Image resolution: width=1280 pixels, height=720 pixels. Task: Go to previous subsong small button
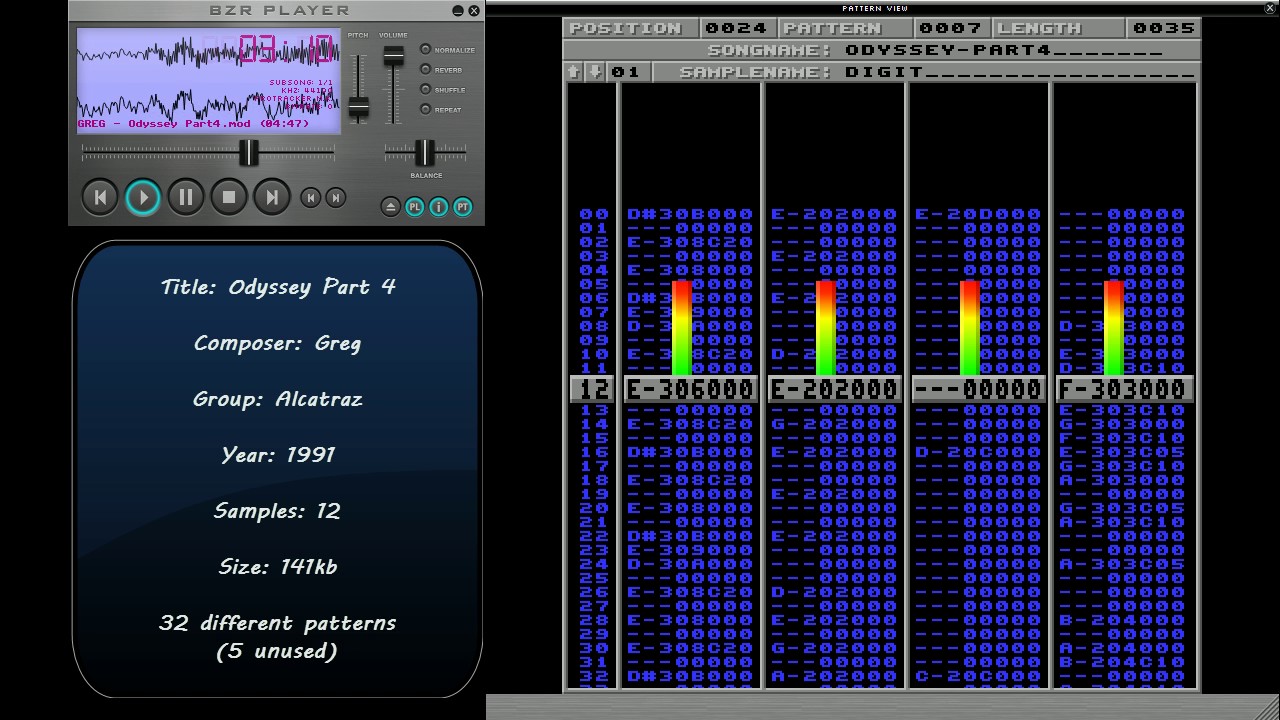click(x=311, y=198)
